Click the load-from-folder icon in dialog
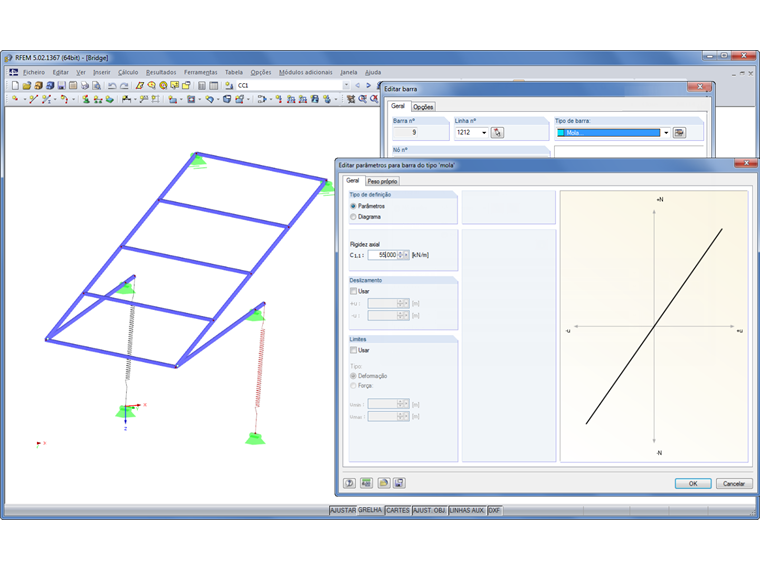This screenshot has height=570, width=760. coord(383,483)
